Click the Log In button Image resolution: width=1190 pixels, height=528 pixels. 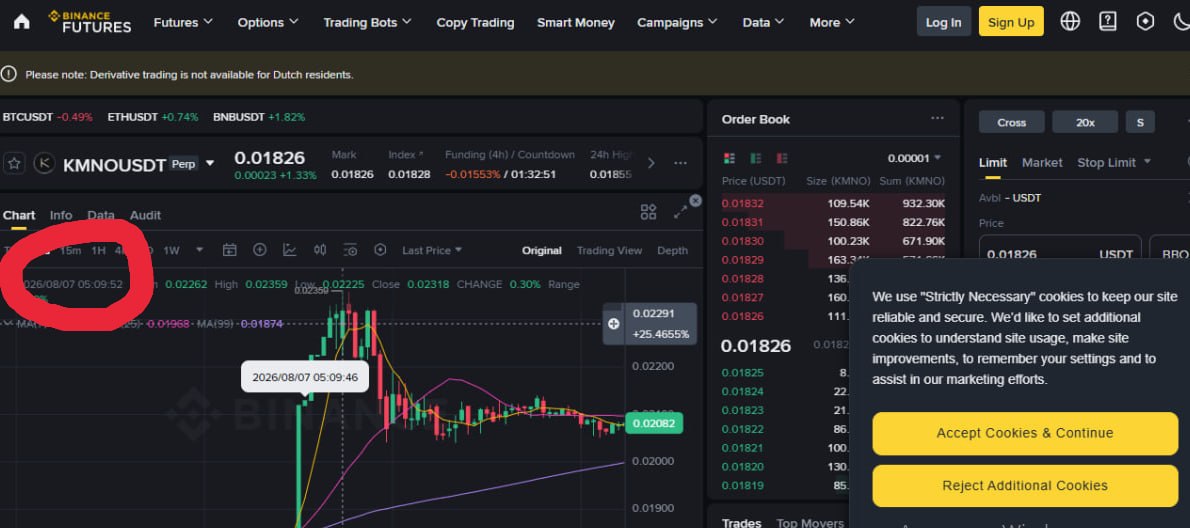pos(943,22)
